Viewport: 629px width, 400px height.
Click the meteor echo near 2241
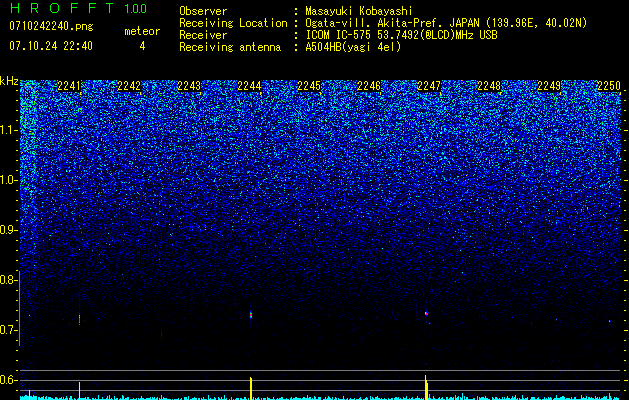pyautogui.click(x=79, y=319)
